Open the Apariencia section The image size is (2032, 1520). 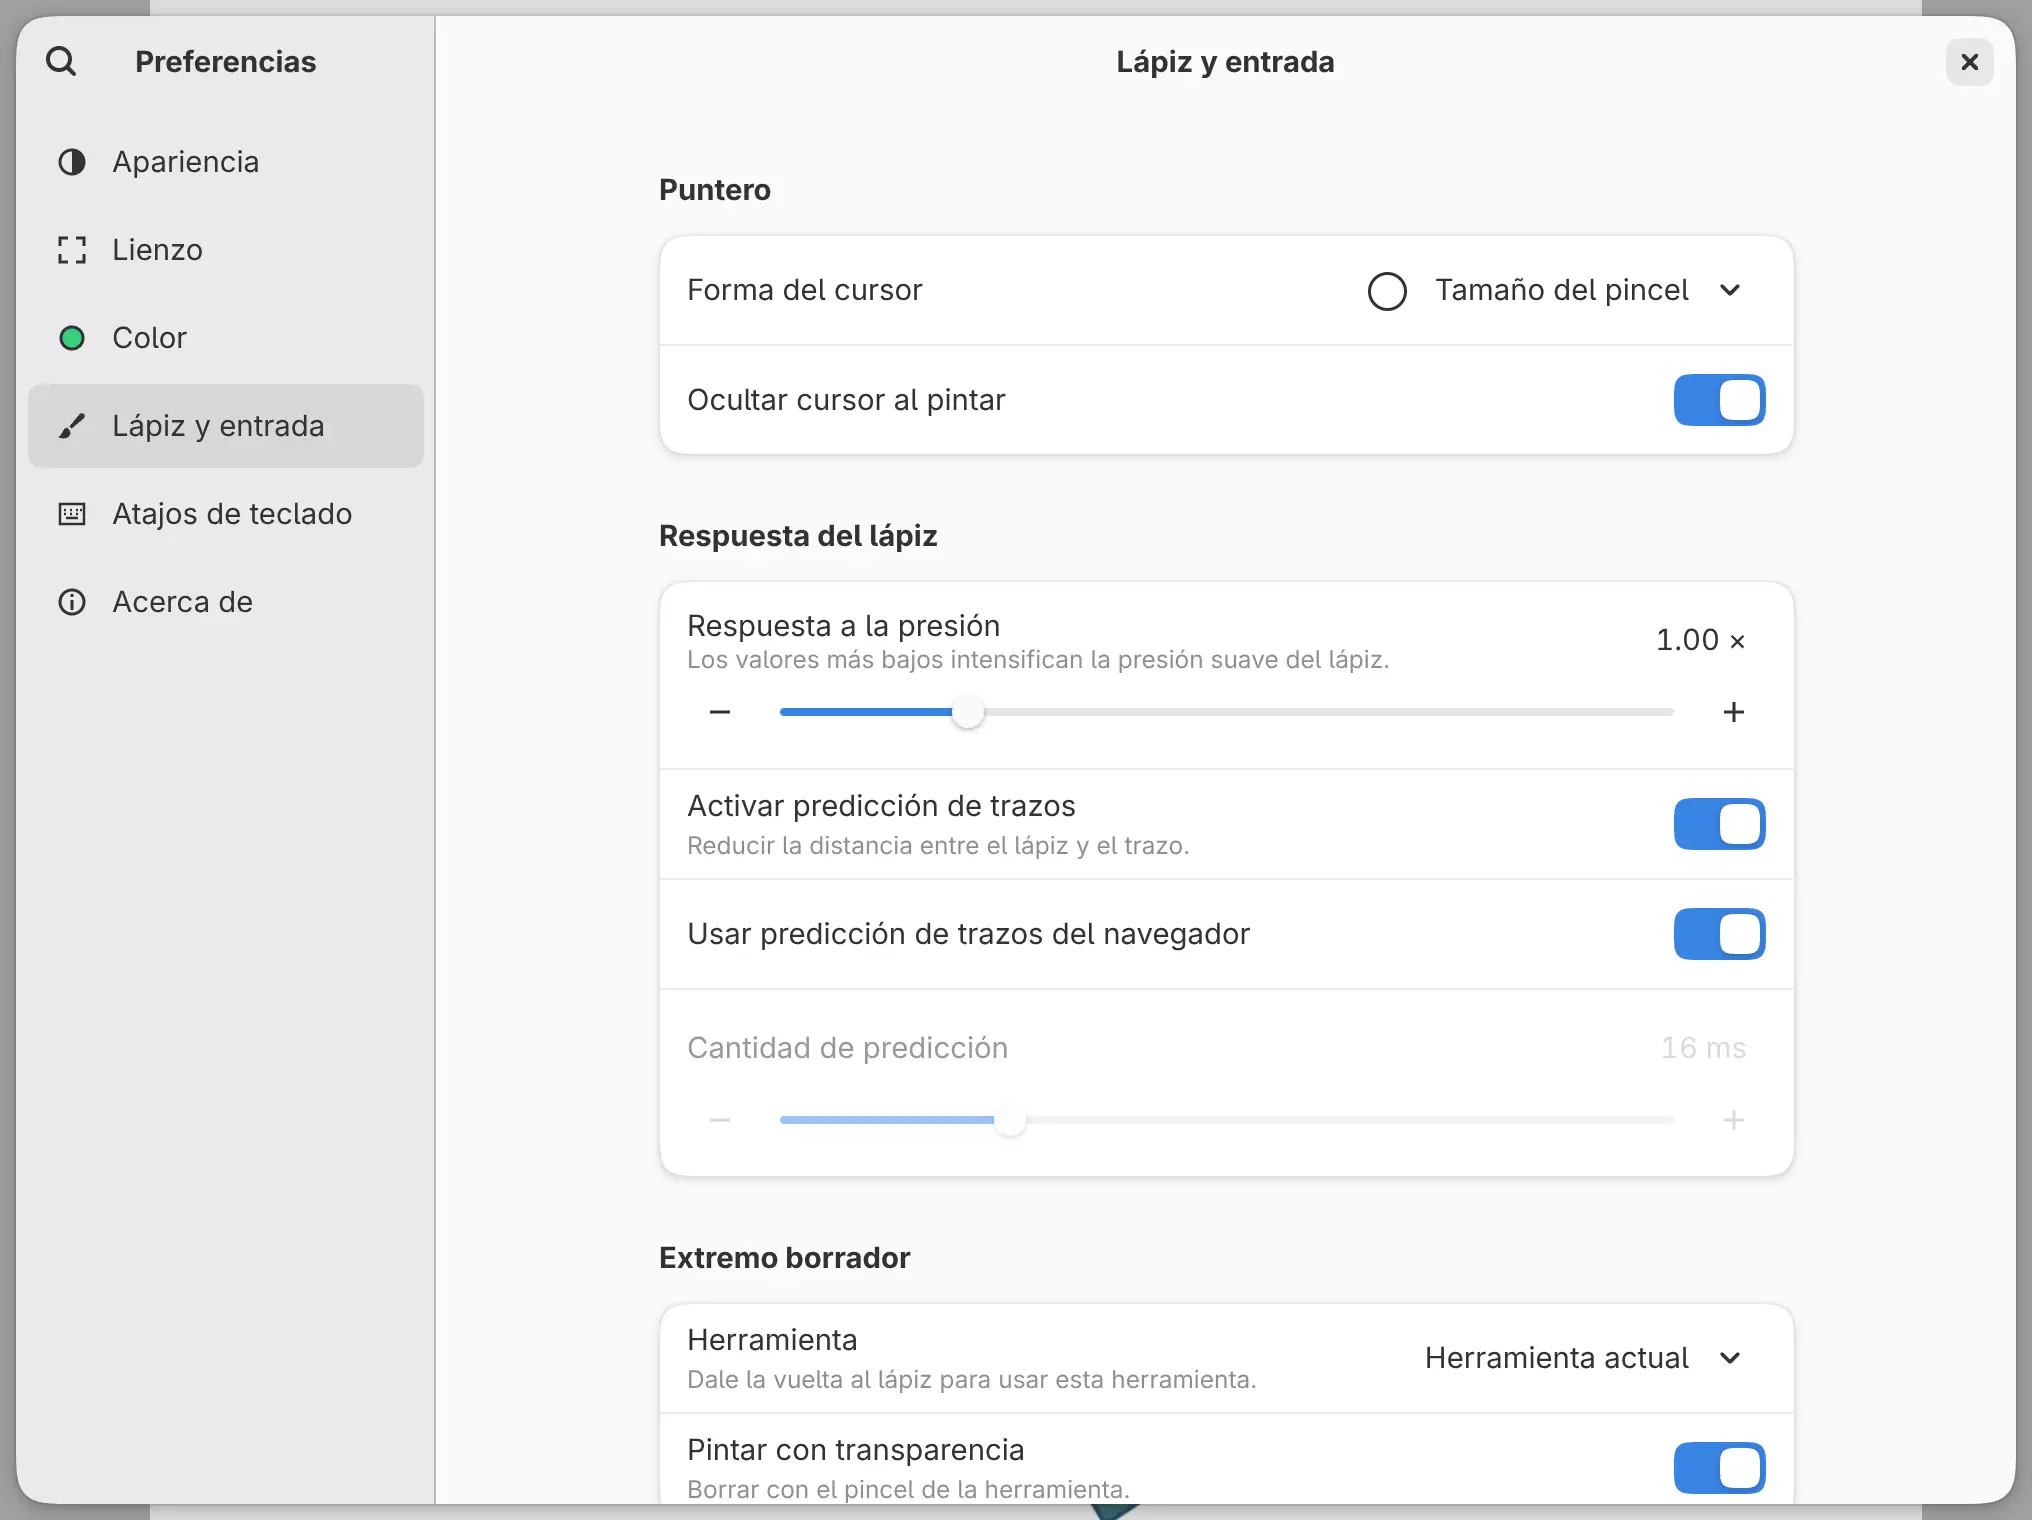pyautogui.click(x=226, y=162)
